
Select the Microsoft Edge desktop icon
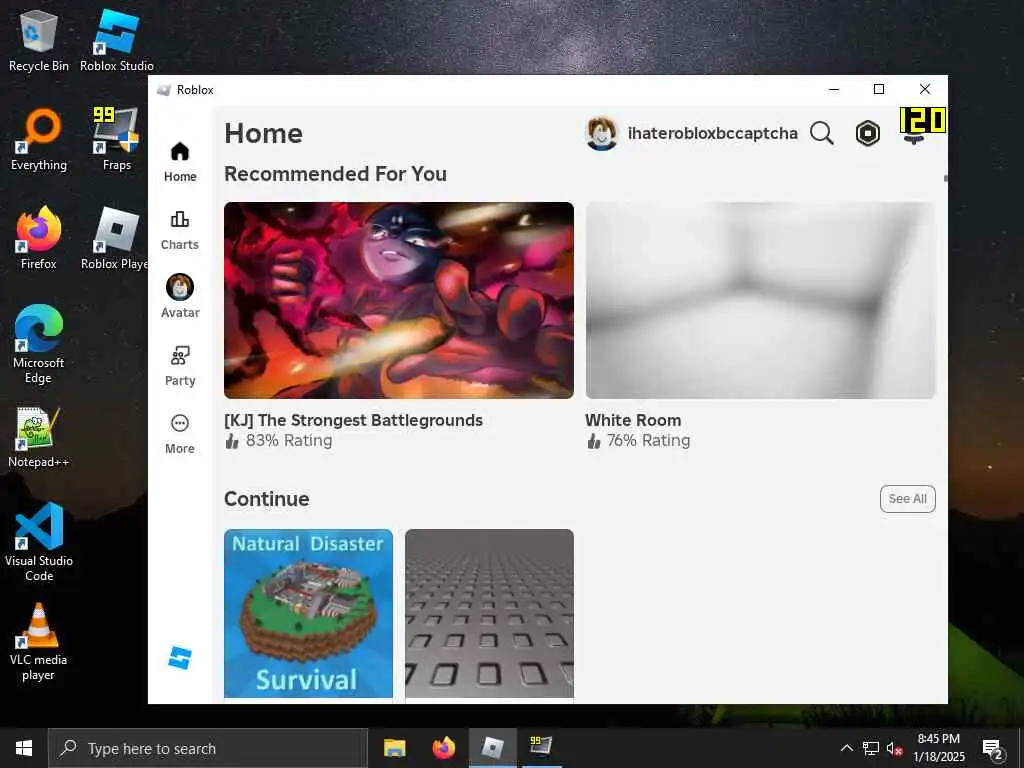39,344
